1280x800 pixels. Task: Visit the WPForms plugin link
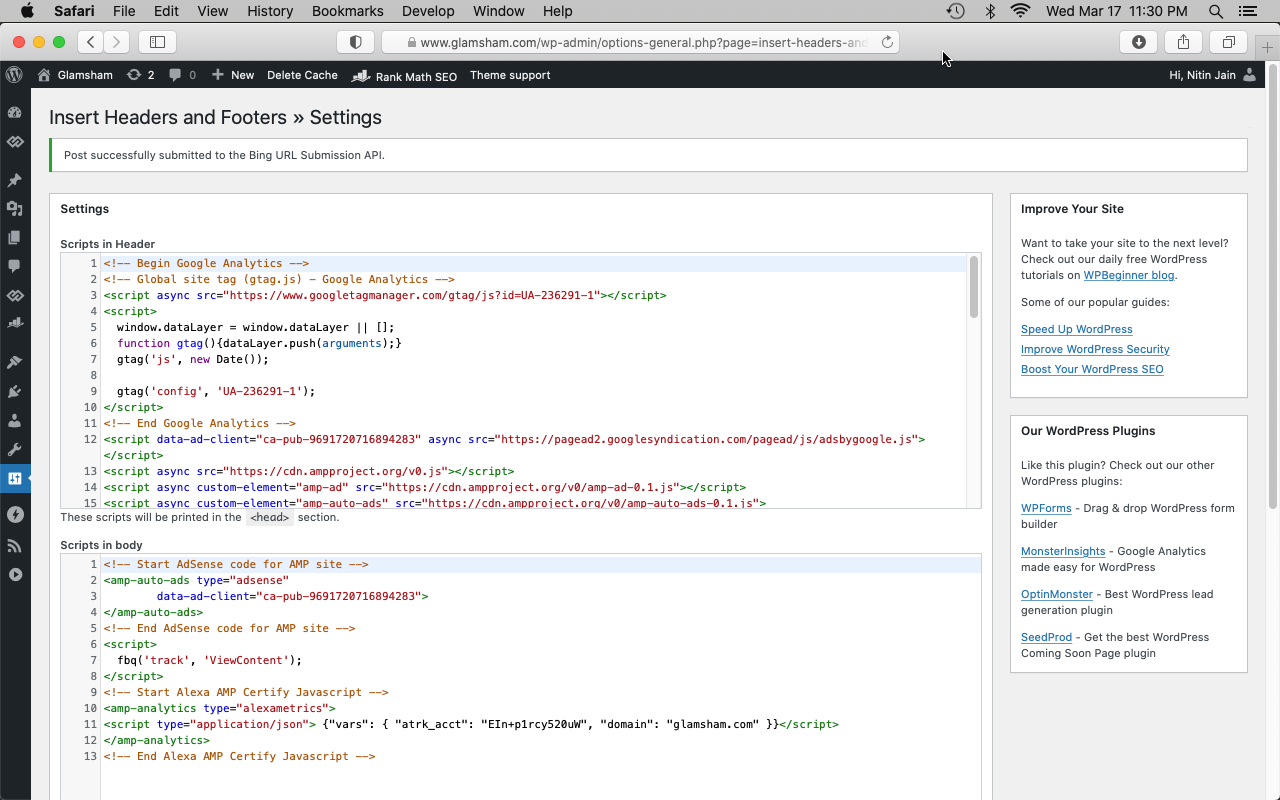(1046, 508)
